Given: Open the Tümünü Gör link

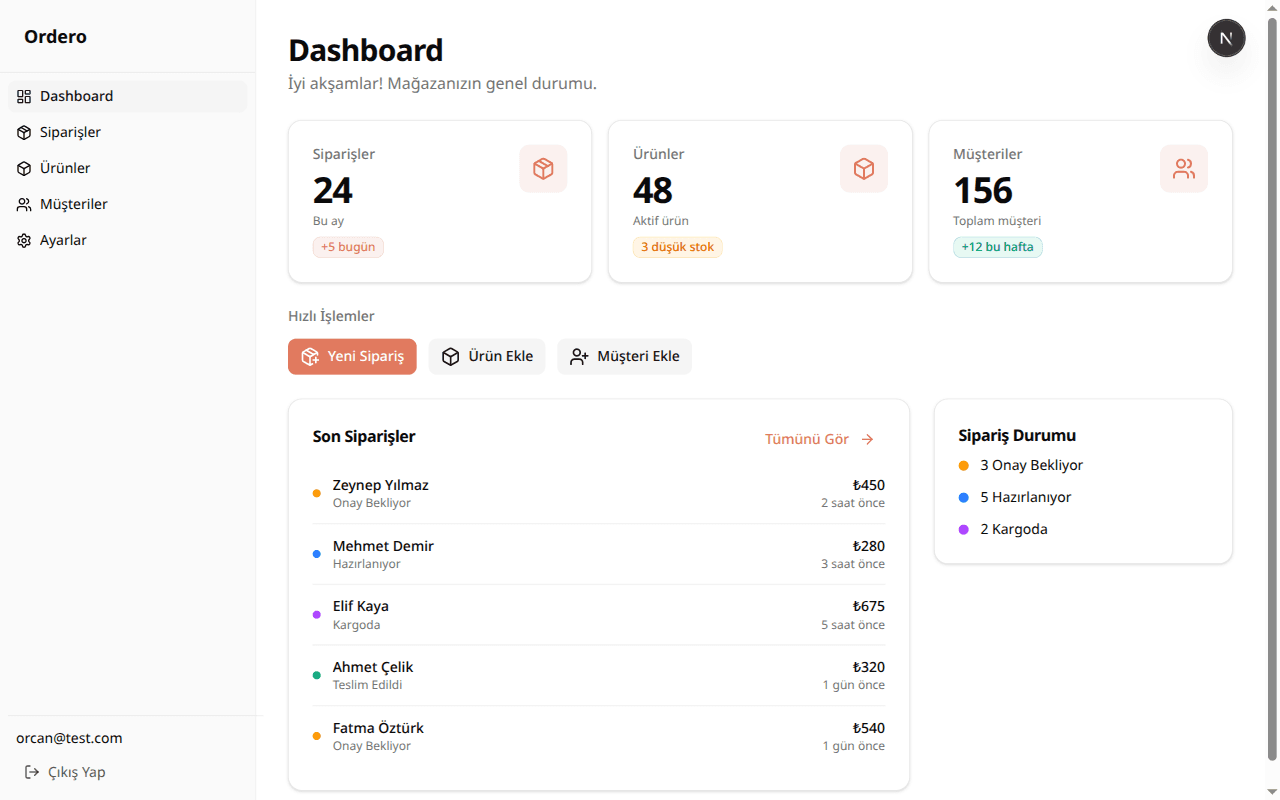Looking at the screenshot, I should click(x=807, y=439).
